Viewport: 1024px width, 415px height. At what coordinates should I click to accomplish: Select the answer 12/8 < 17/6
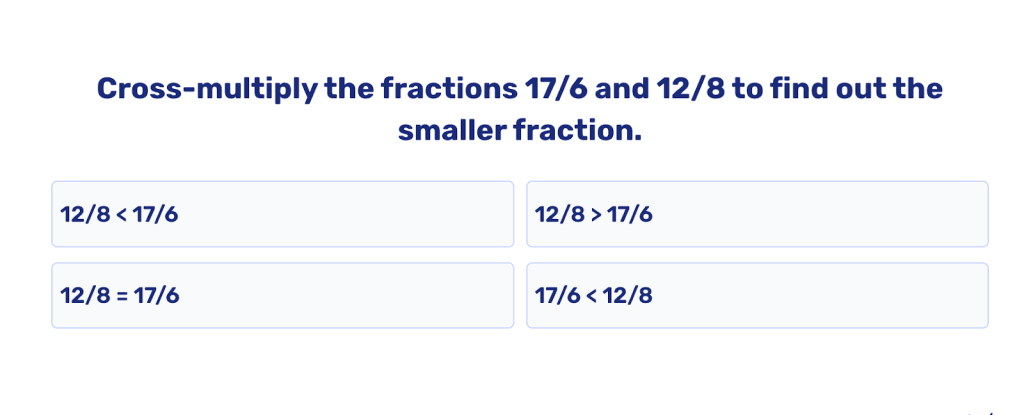point(282,214)
